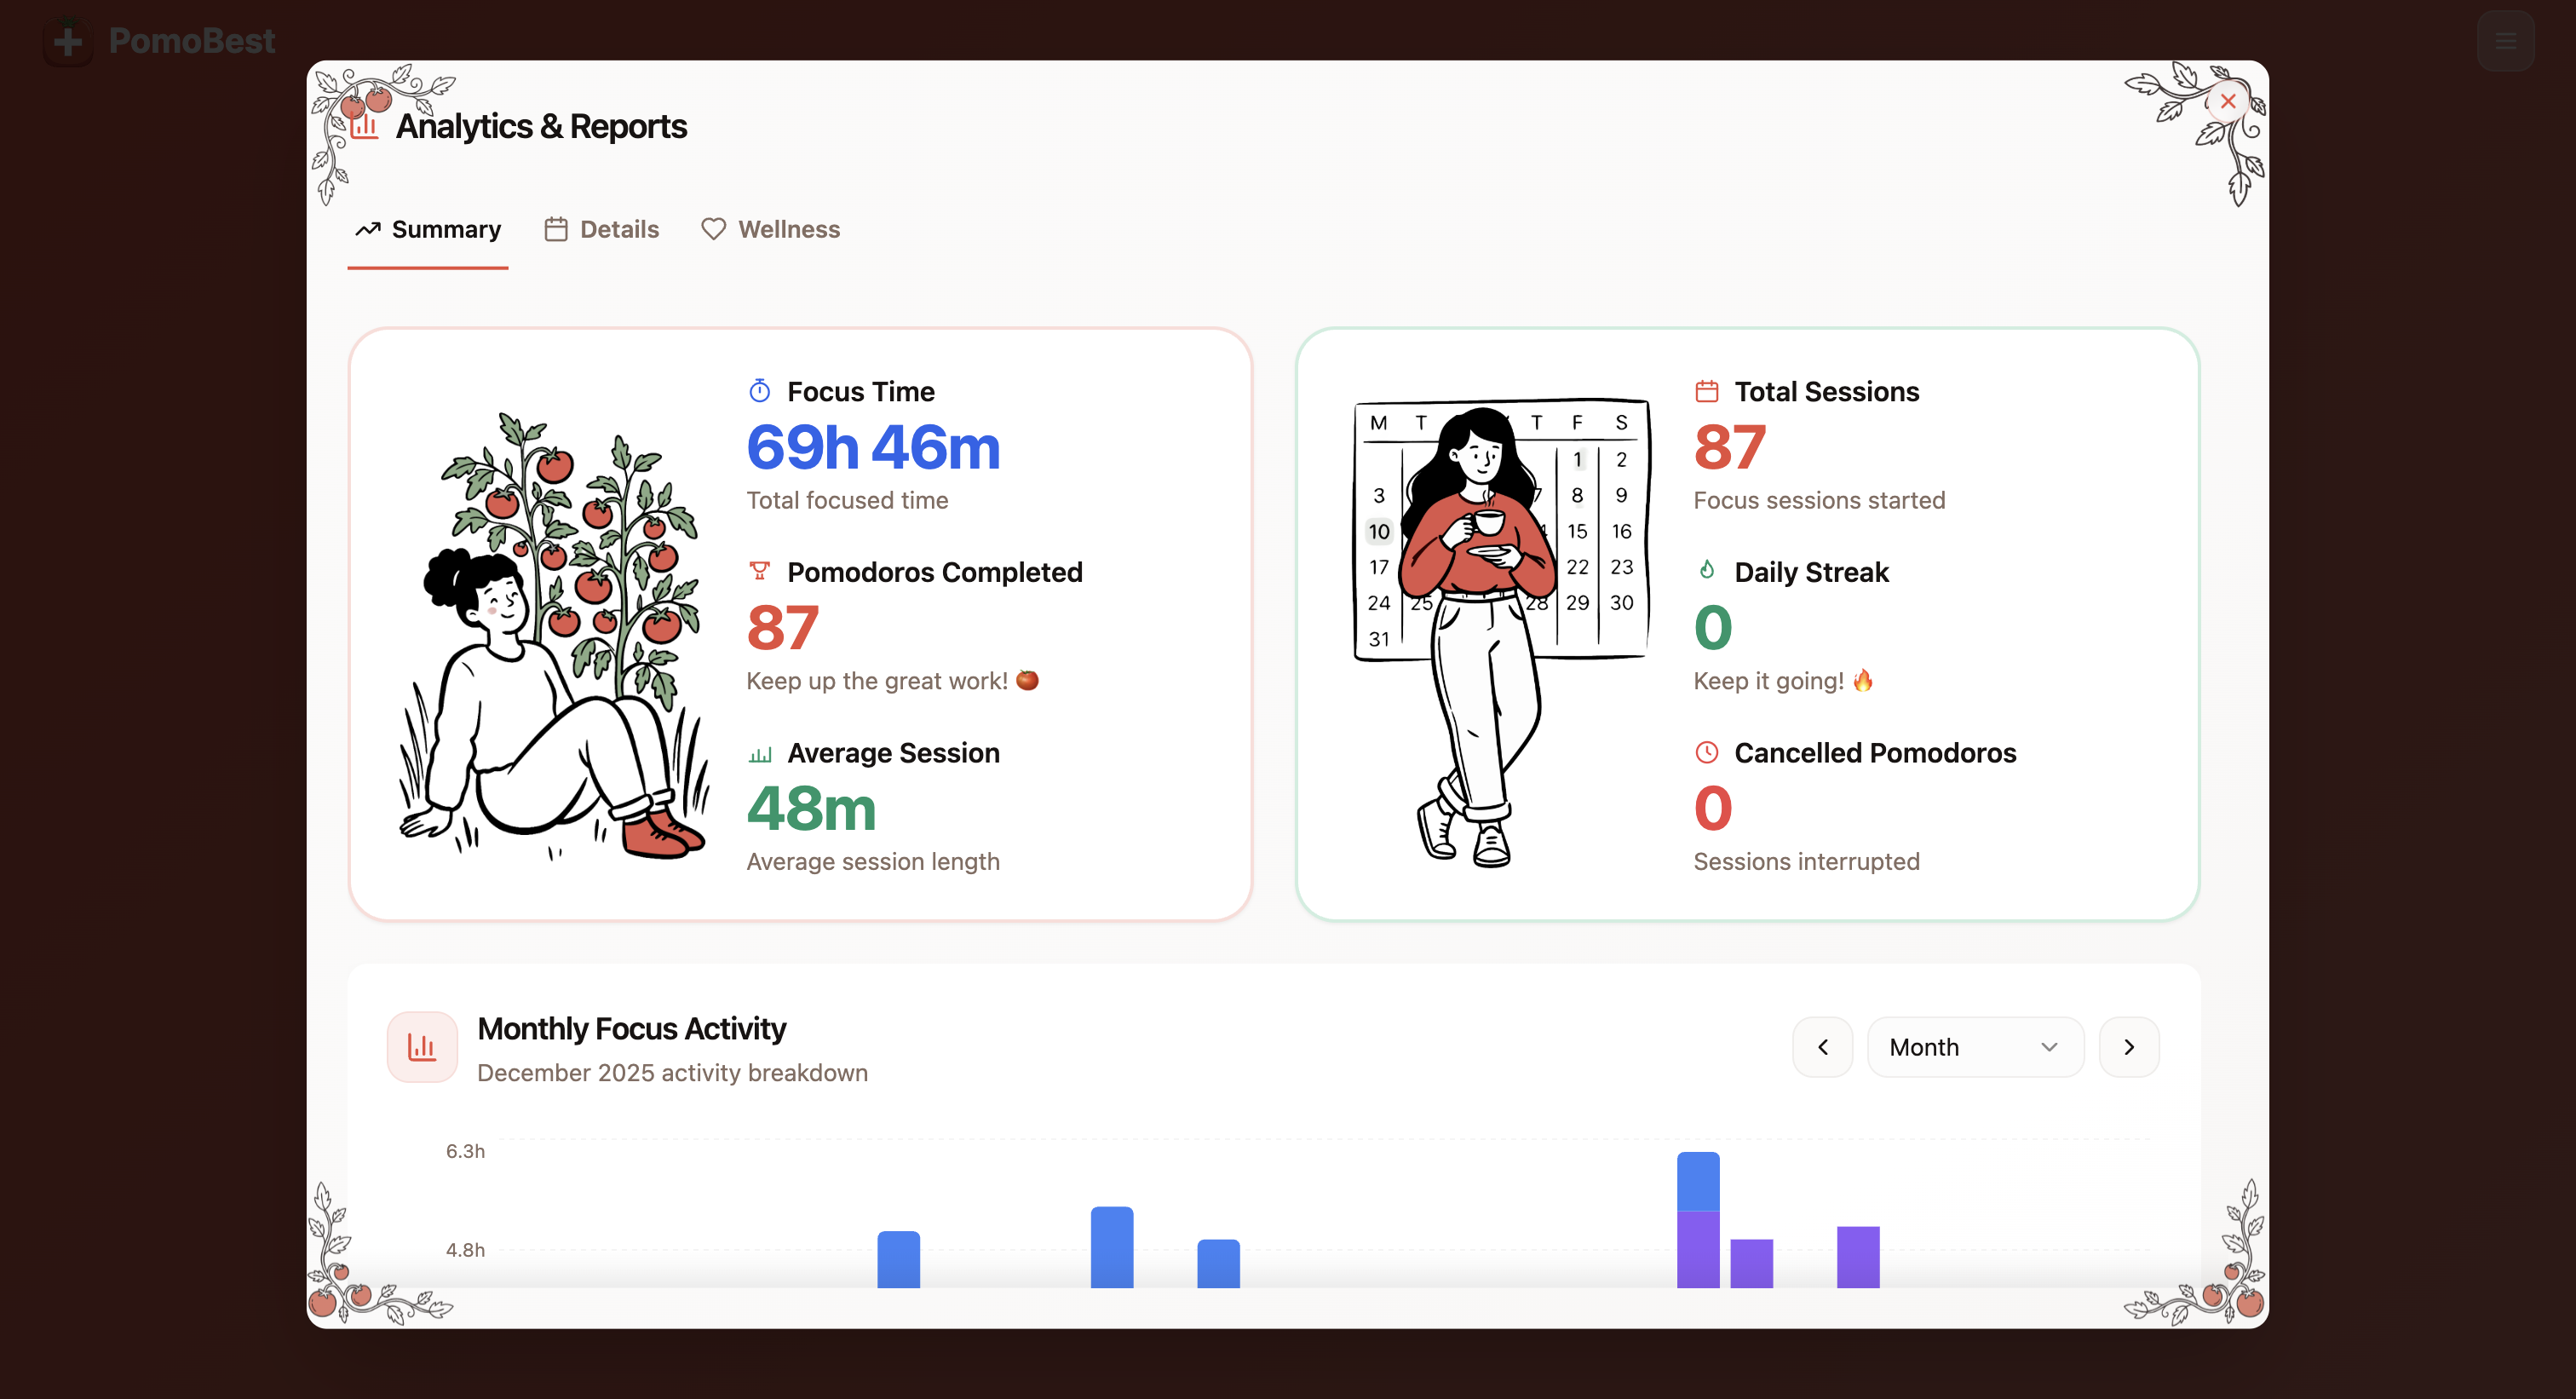Viewport: 2576px width, 1399px height.
Task: Click 'December 2025 activity breakdown' subtitle
Action: coord(672,1073)
